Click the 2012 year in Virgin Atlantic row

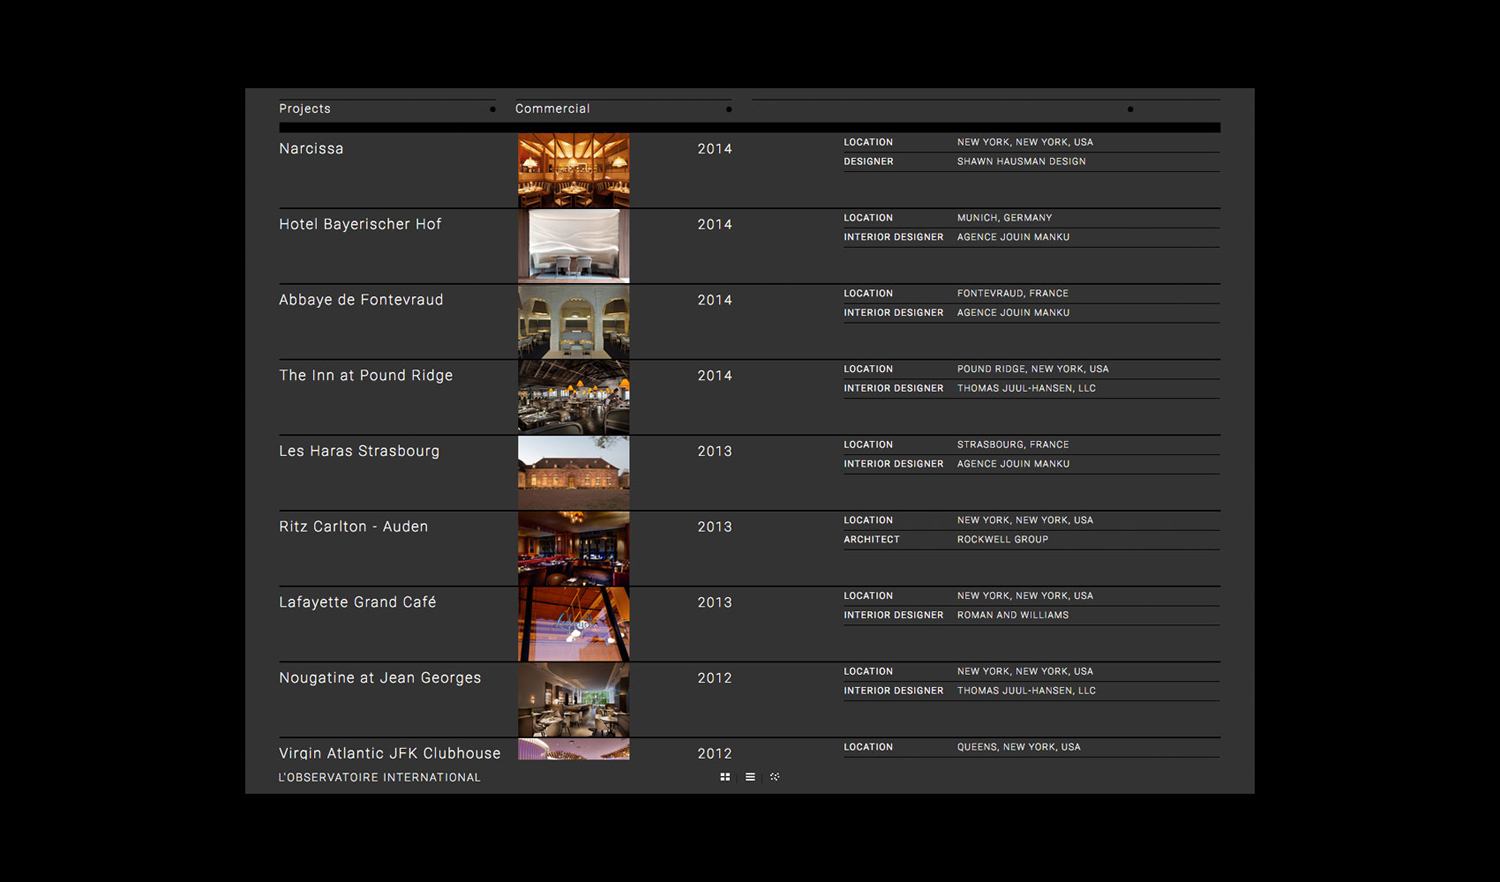click(715, 754)
